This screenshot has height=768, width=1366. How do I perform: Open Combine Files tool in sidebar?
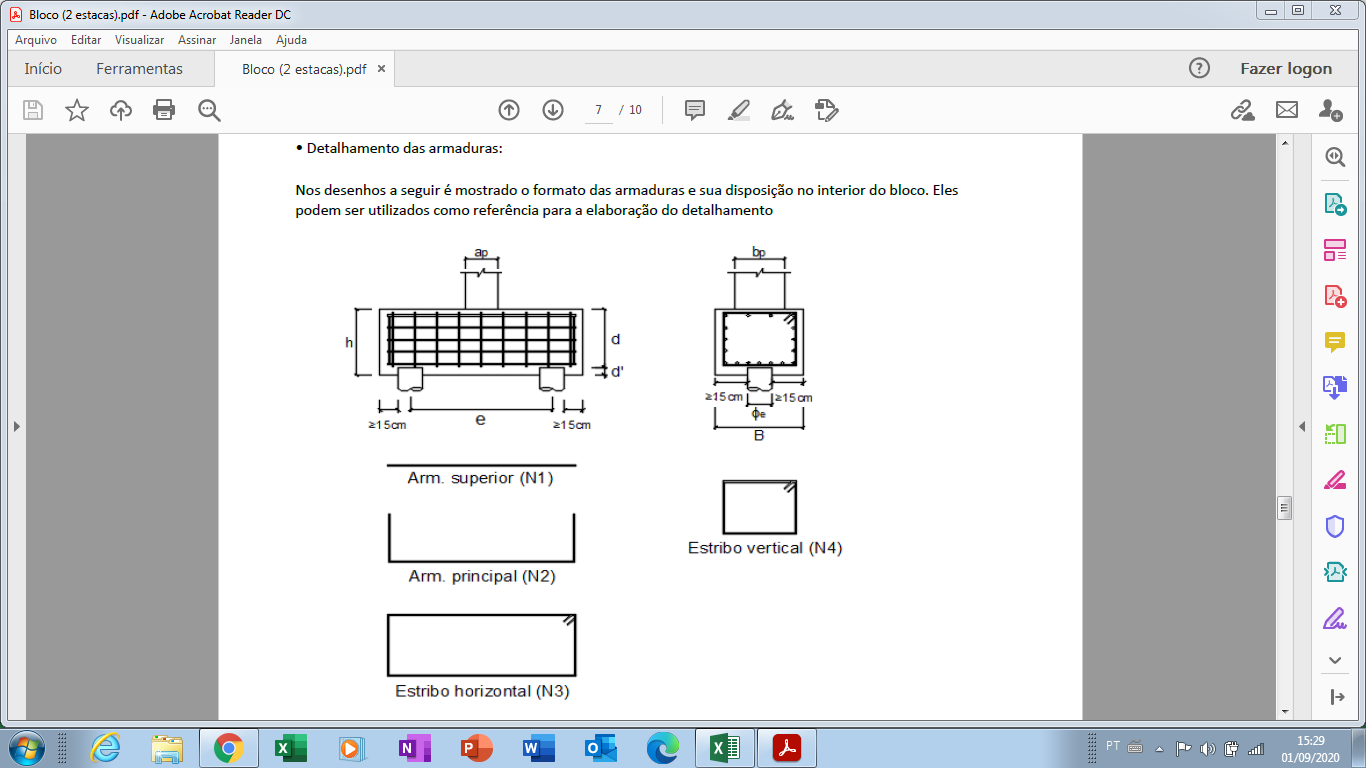tap(1335, 388)
